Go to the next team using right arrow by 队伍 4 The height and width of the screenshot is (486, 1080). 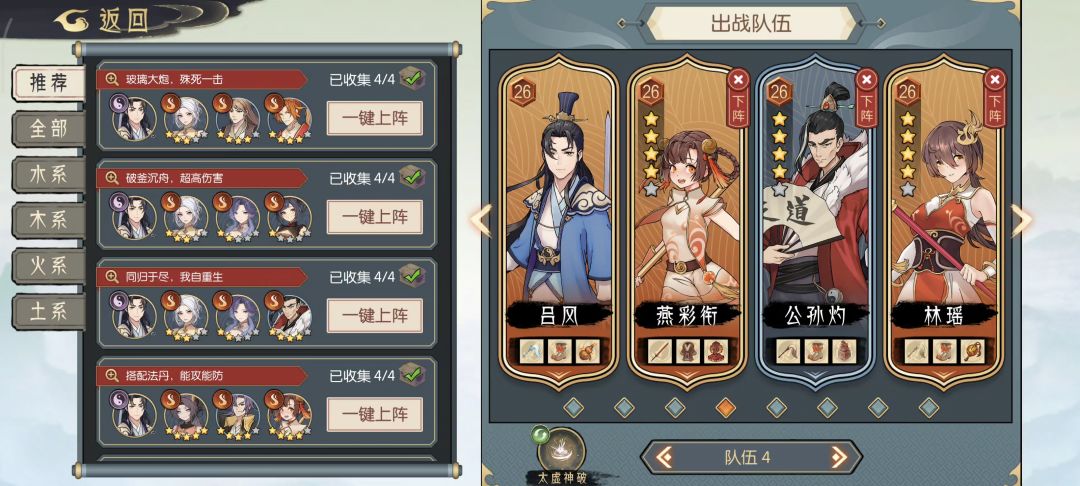(x=838, y=457)
